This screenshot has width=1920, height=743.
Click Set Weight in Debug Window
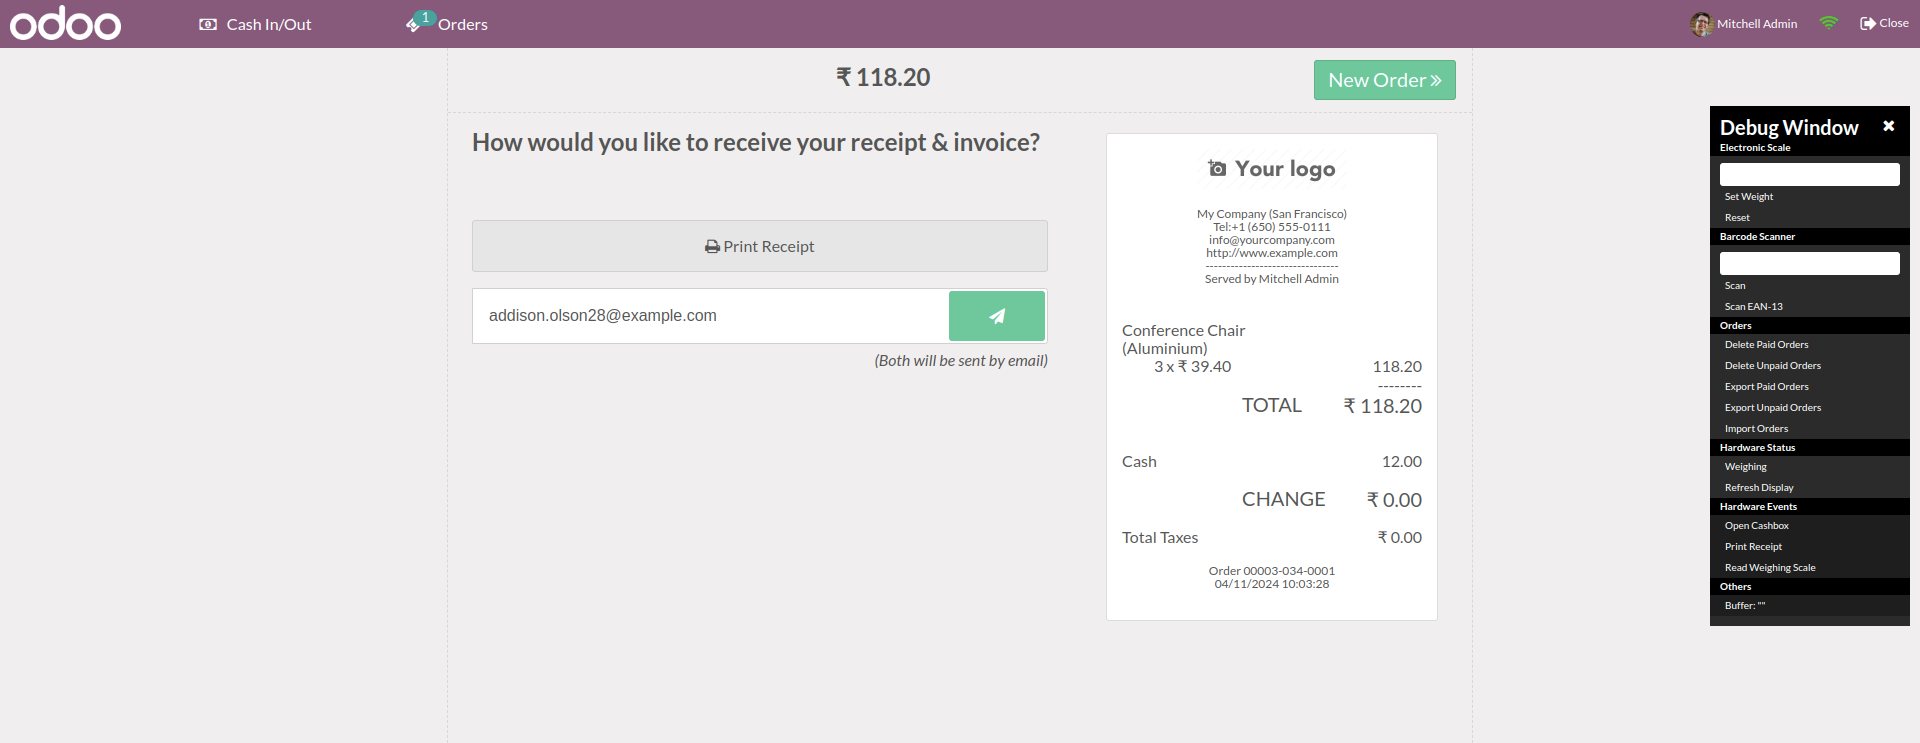click(1748, 197)
